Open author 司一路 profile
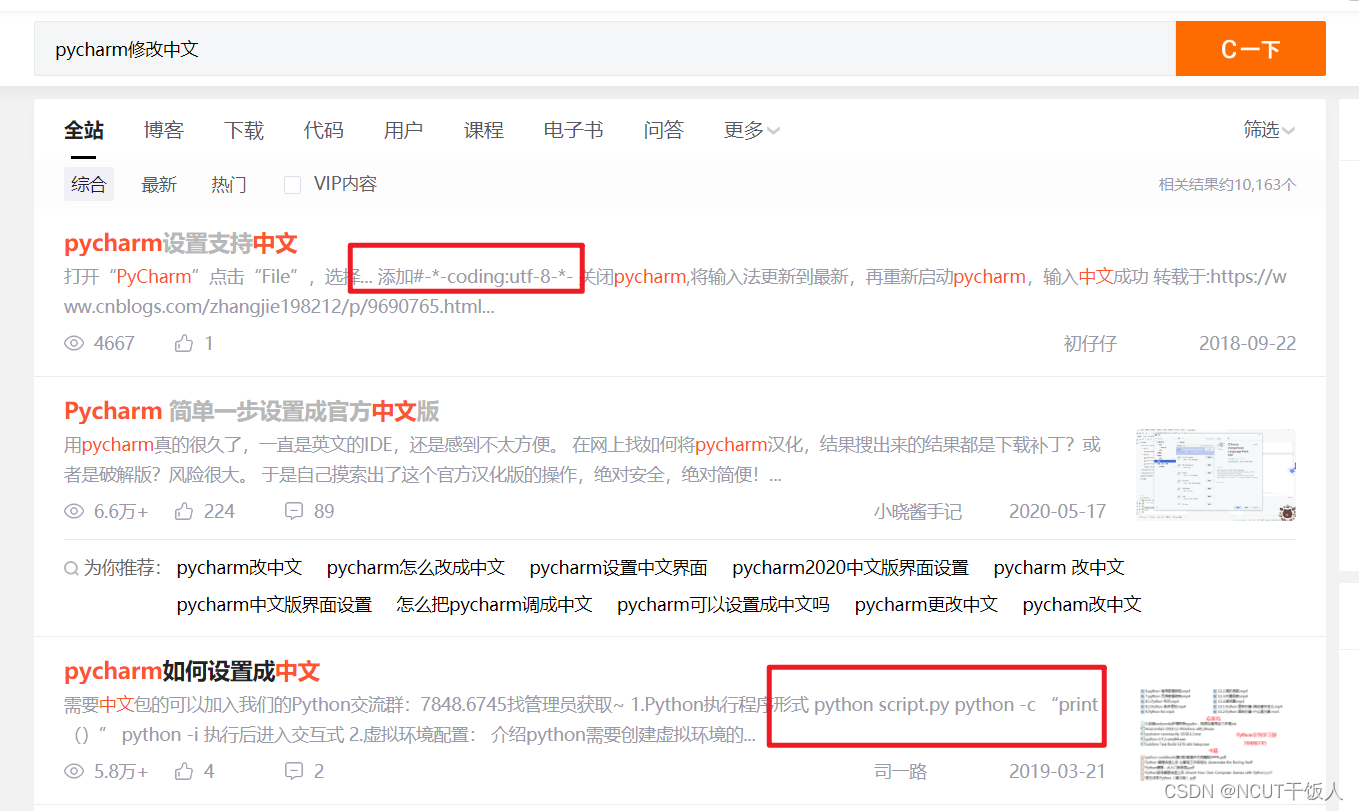 (901, 771)
